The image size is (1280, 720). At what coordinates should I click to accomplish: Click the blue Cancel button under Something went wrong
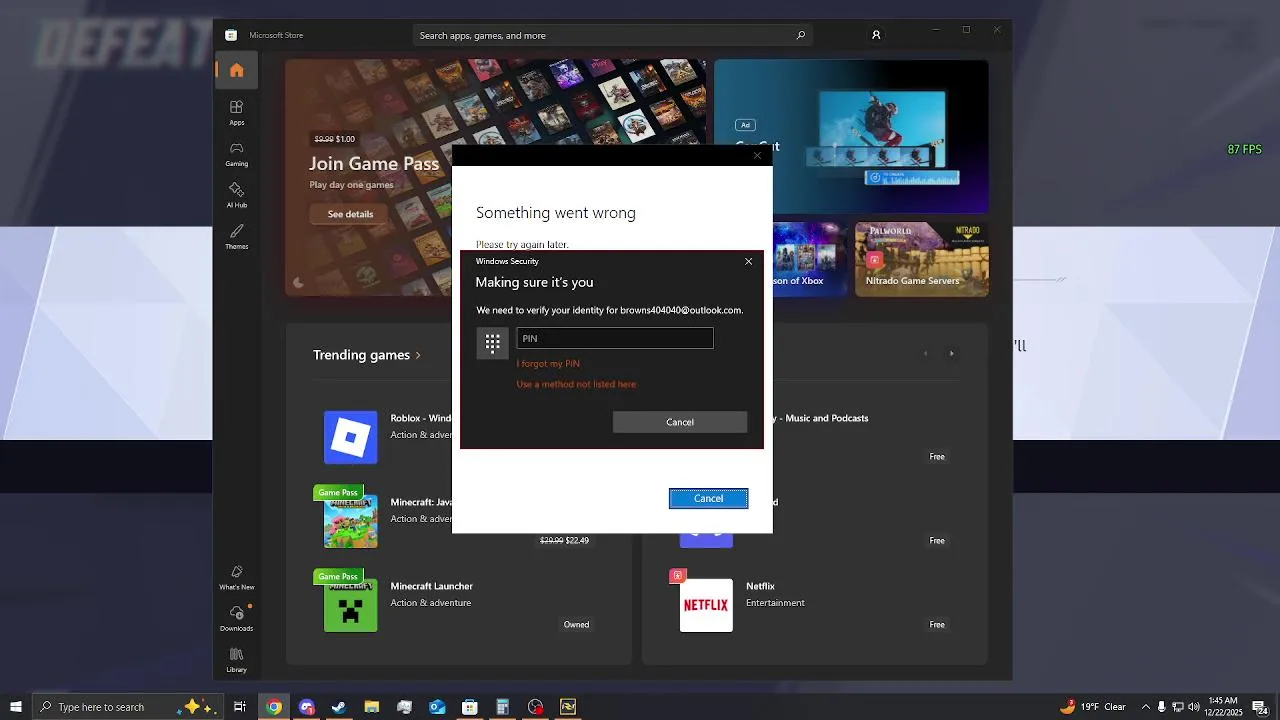[x=708, y=498]
